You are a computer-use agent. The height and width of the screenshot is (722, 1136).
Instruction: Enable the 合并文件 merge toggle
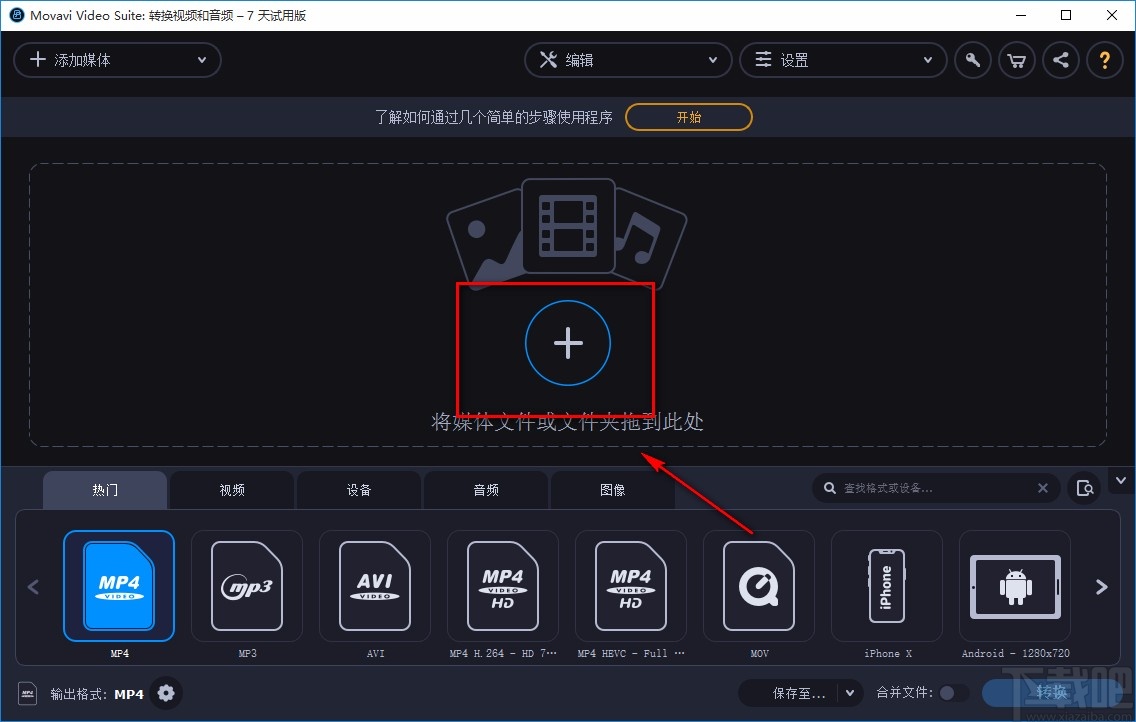click(x=954, y=692)
